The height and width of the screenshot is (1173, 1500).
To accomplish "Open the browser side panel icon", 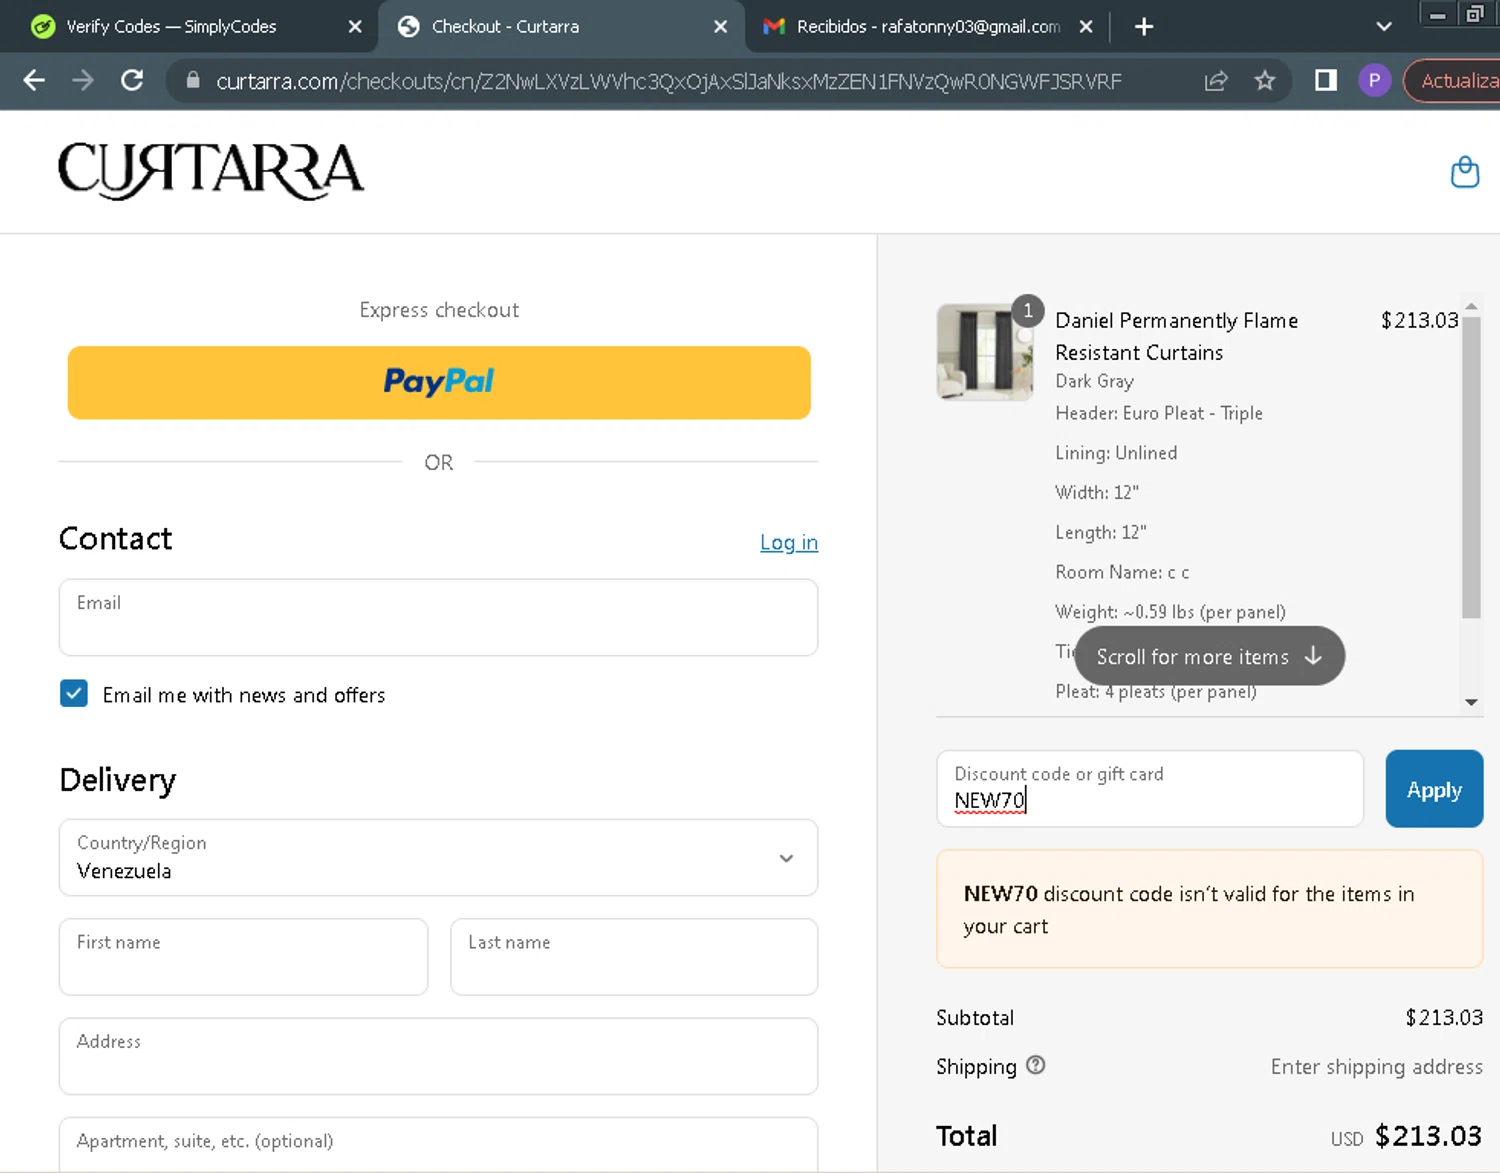I will pos(1326,81).
